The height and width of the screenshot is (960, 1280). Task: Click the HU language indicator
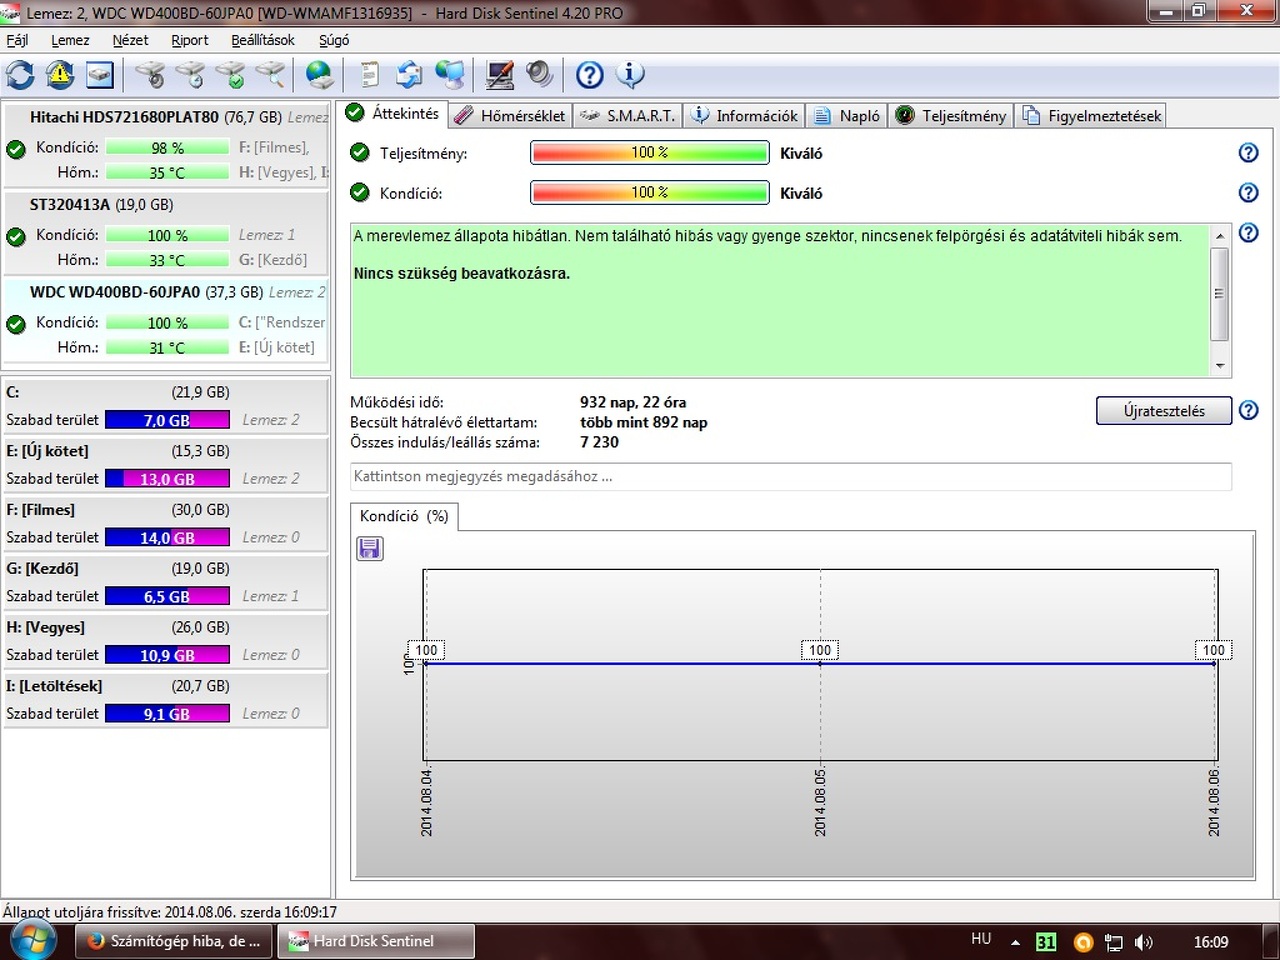[x=981, y=939]
